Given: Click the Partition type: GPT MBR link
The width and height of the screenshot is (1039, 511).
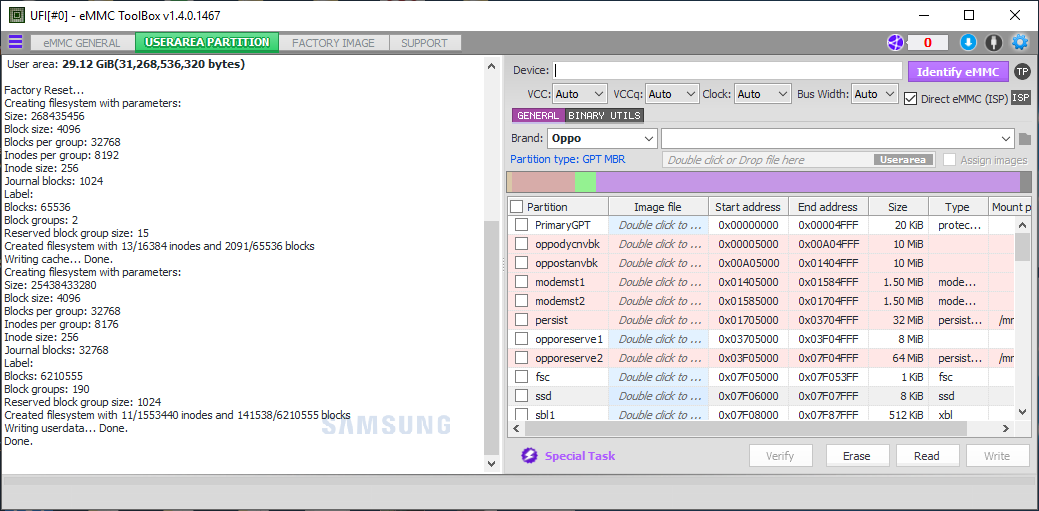Looking at the screenshot, I should [x=567, y=159].
